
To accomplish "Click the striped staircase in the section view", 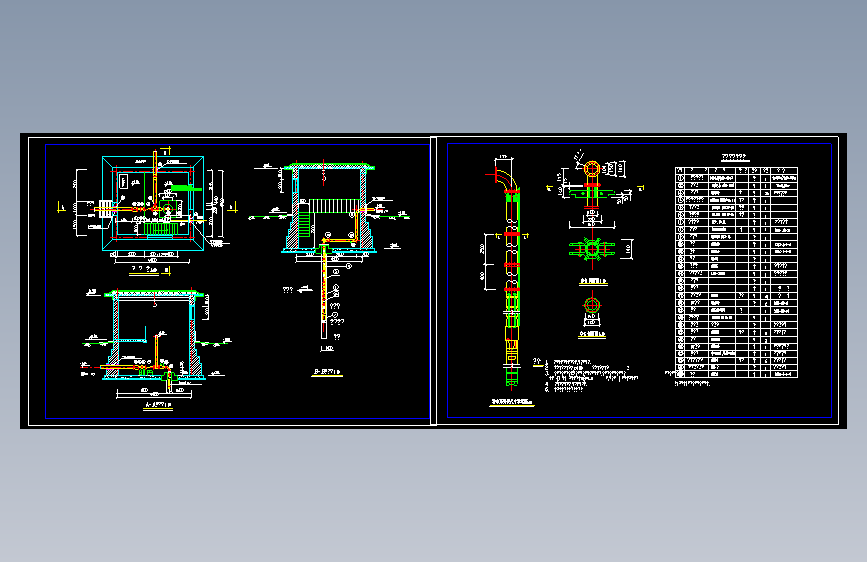I will tap(333, 206).
